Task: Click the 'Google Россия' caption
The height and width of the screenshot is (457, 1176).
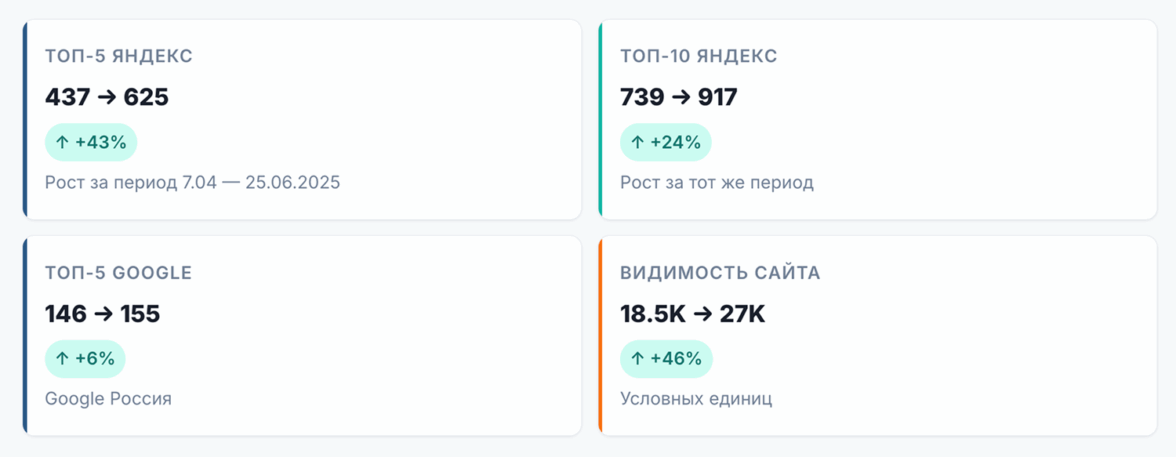Action: 108,399
